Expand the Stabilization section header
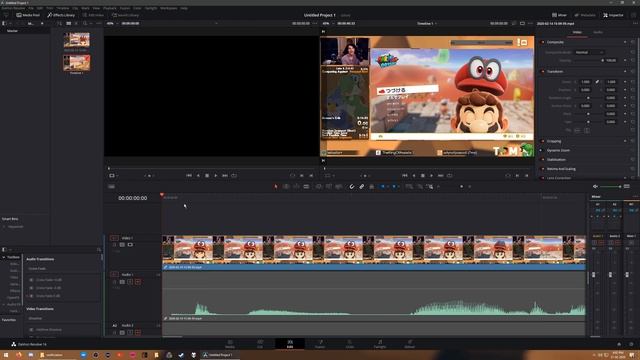Screen dimensions: 640x360 click(x=556, y=160)
